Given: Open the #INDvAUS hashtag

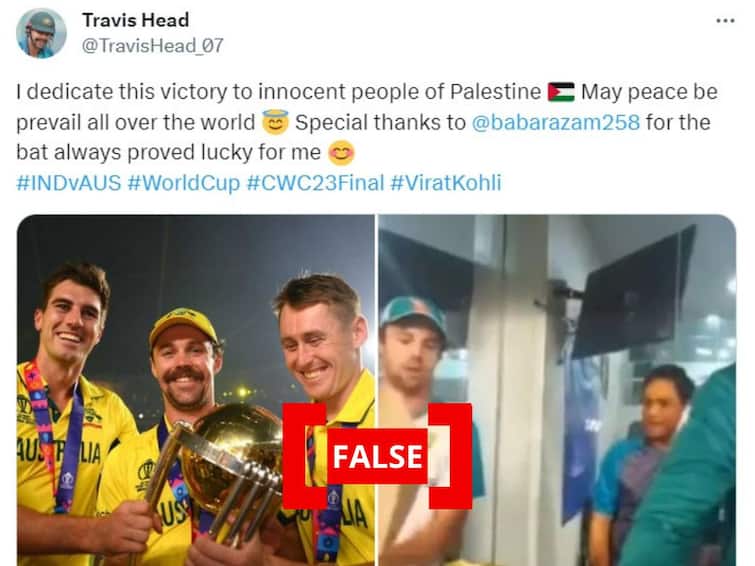Looking at the screenshot, I should (69, 183).
